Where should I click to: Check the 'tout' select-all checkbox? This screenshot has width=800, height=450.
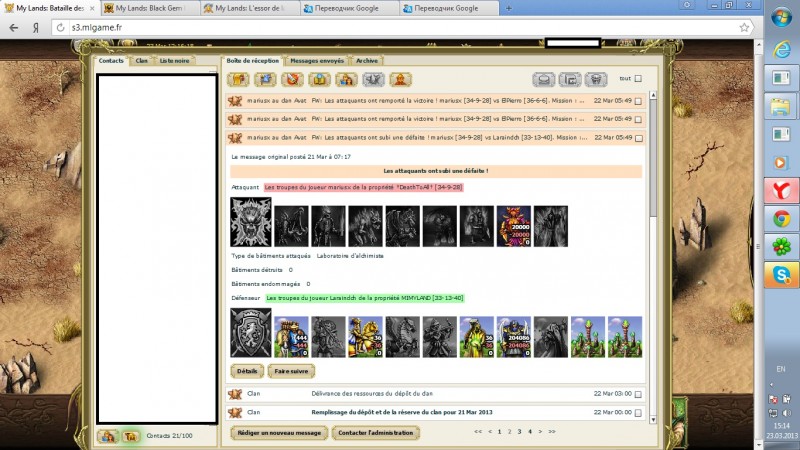tap(639, 79)
